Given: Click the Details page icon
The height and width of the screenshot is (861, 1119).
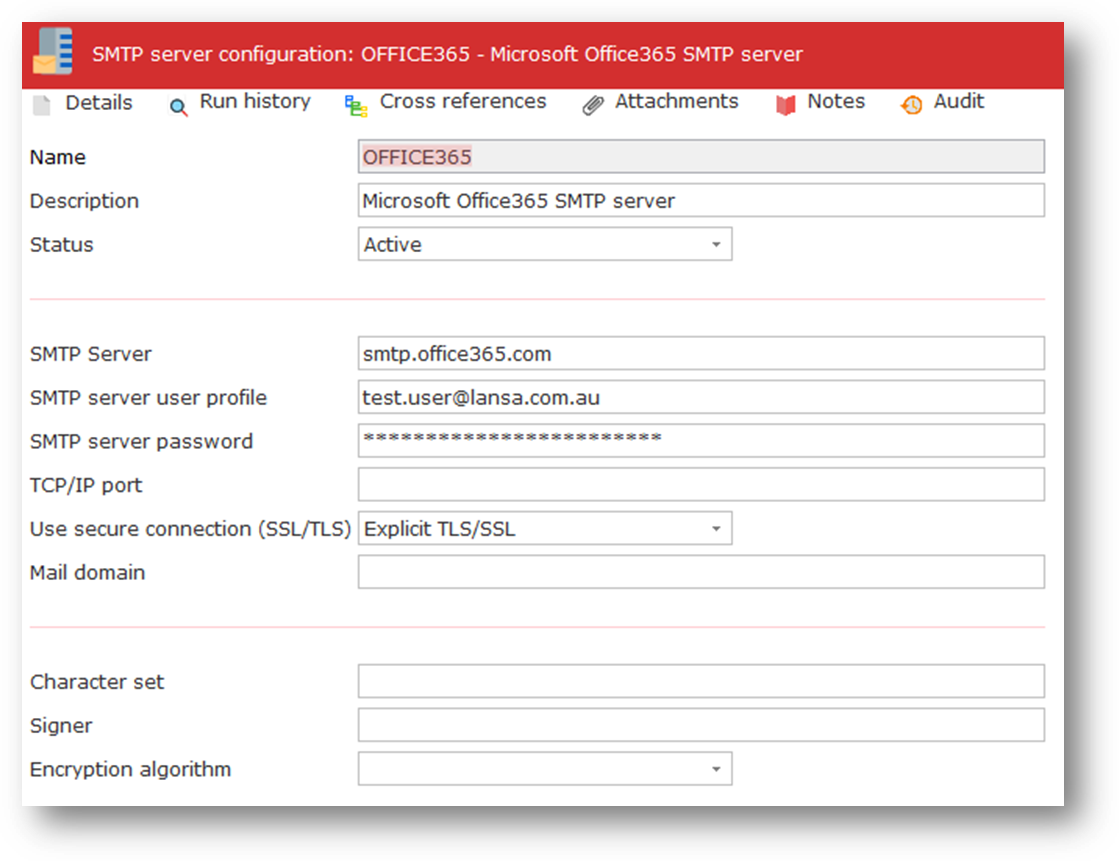Looking at the screenshot, I should click(x=41, y=105).
